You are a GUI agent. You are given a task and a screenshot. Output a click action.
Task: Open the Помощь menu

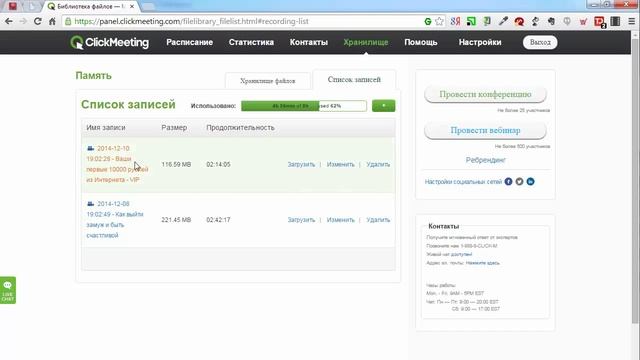pos(421,42)
